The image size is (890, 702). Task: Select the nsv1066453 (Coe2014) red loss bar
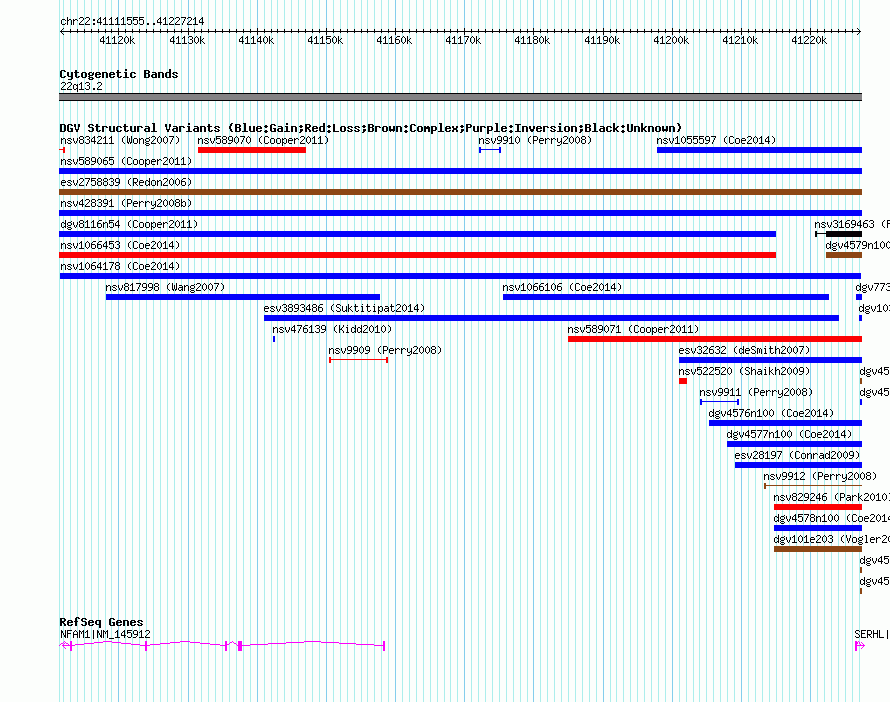417,255
